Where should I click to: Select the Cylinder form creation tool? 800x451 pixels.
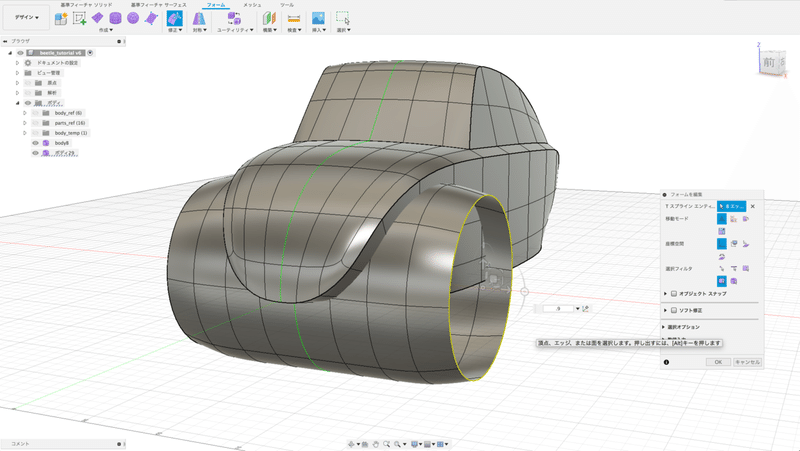point(115,18)
